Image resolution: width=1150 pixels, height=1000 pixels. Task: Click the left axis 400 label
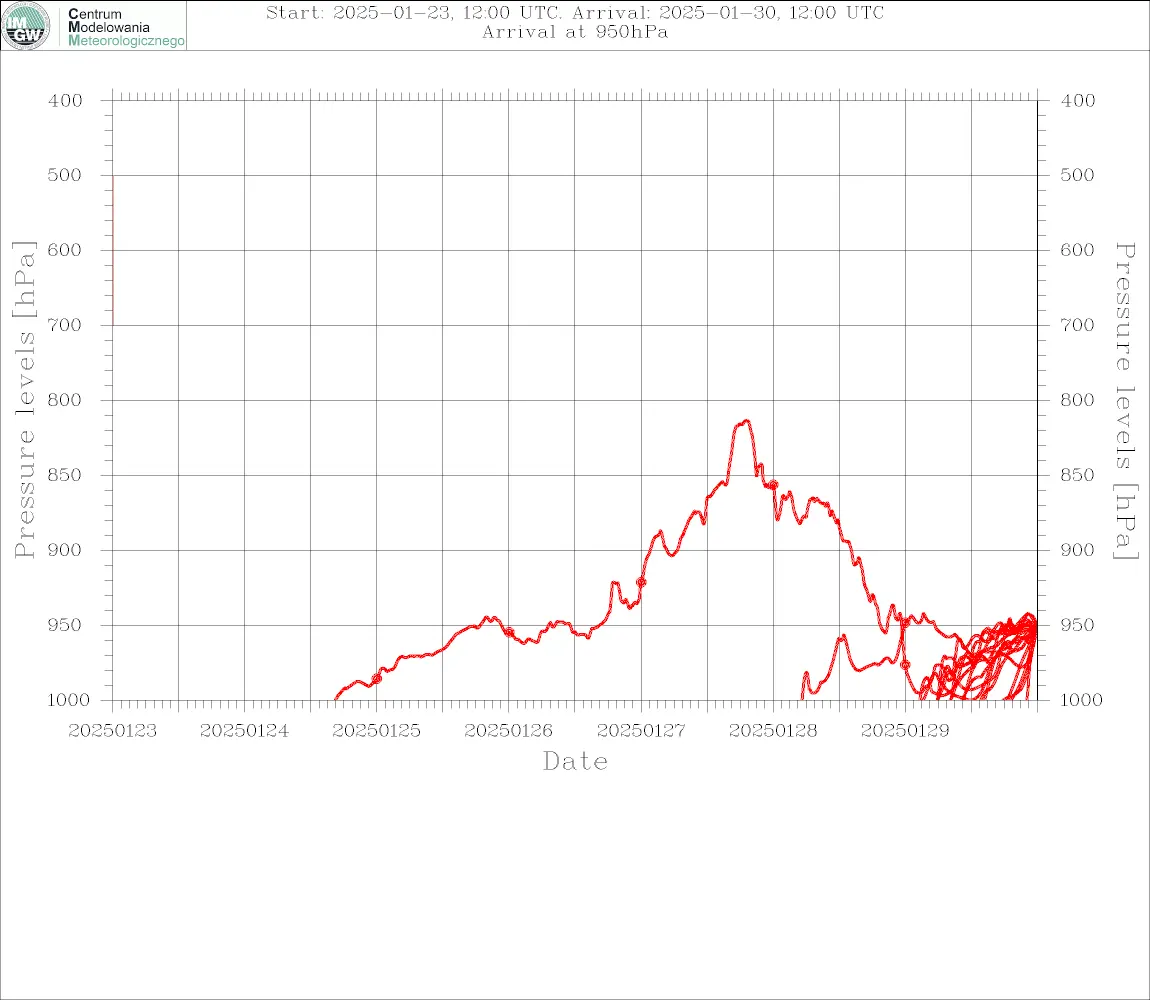[65, 101]
